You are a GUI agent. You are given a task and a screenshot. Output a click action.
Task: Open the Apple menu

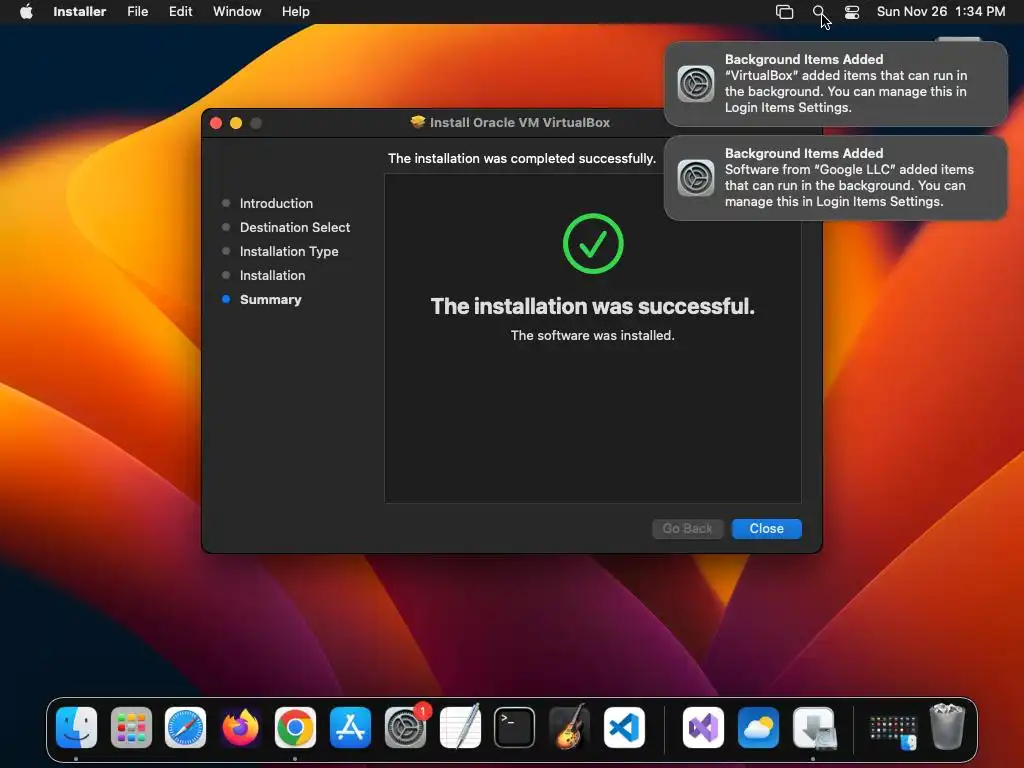(x=26, y=11)
